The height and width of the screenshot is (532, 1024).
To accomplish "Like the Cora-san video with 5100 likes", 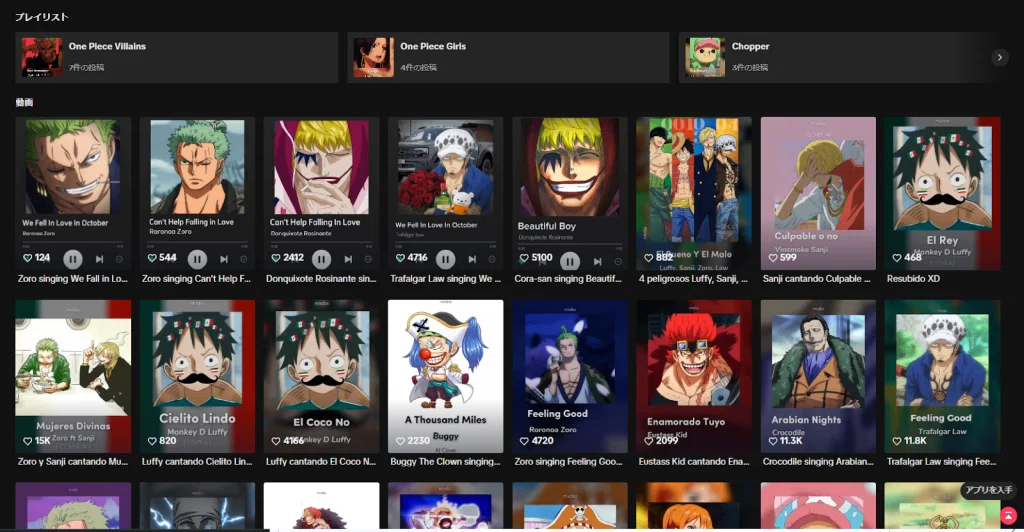I will pos(524,258).
